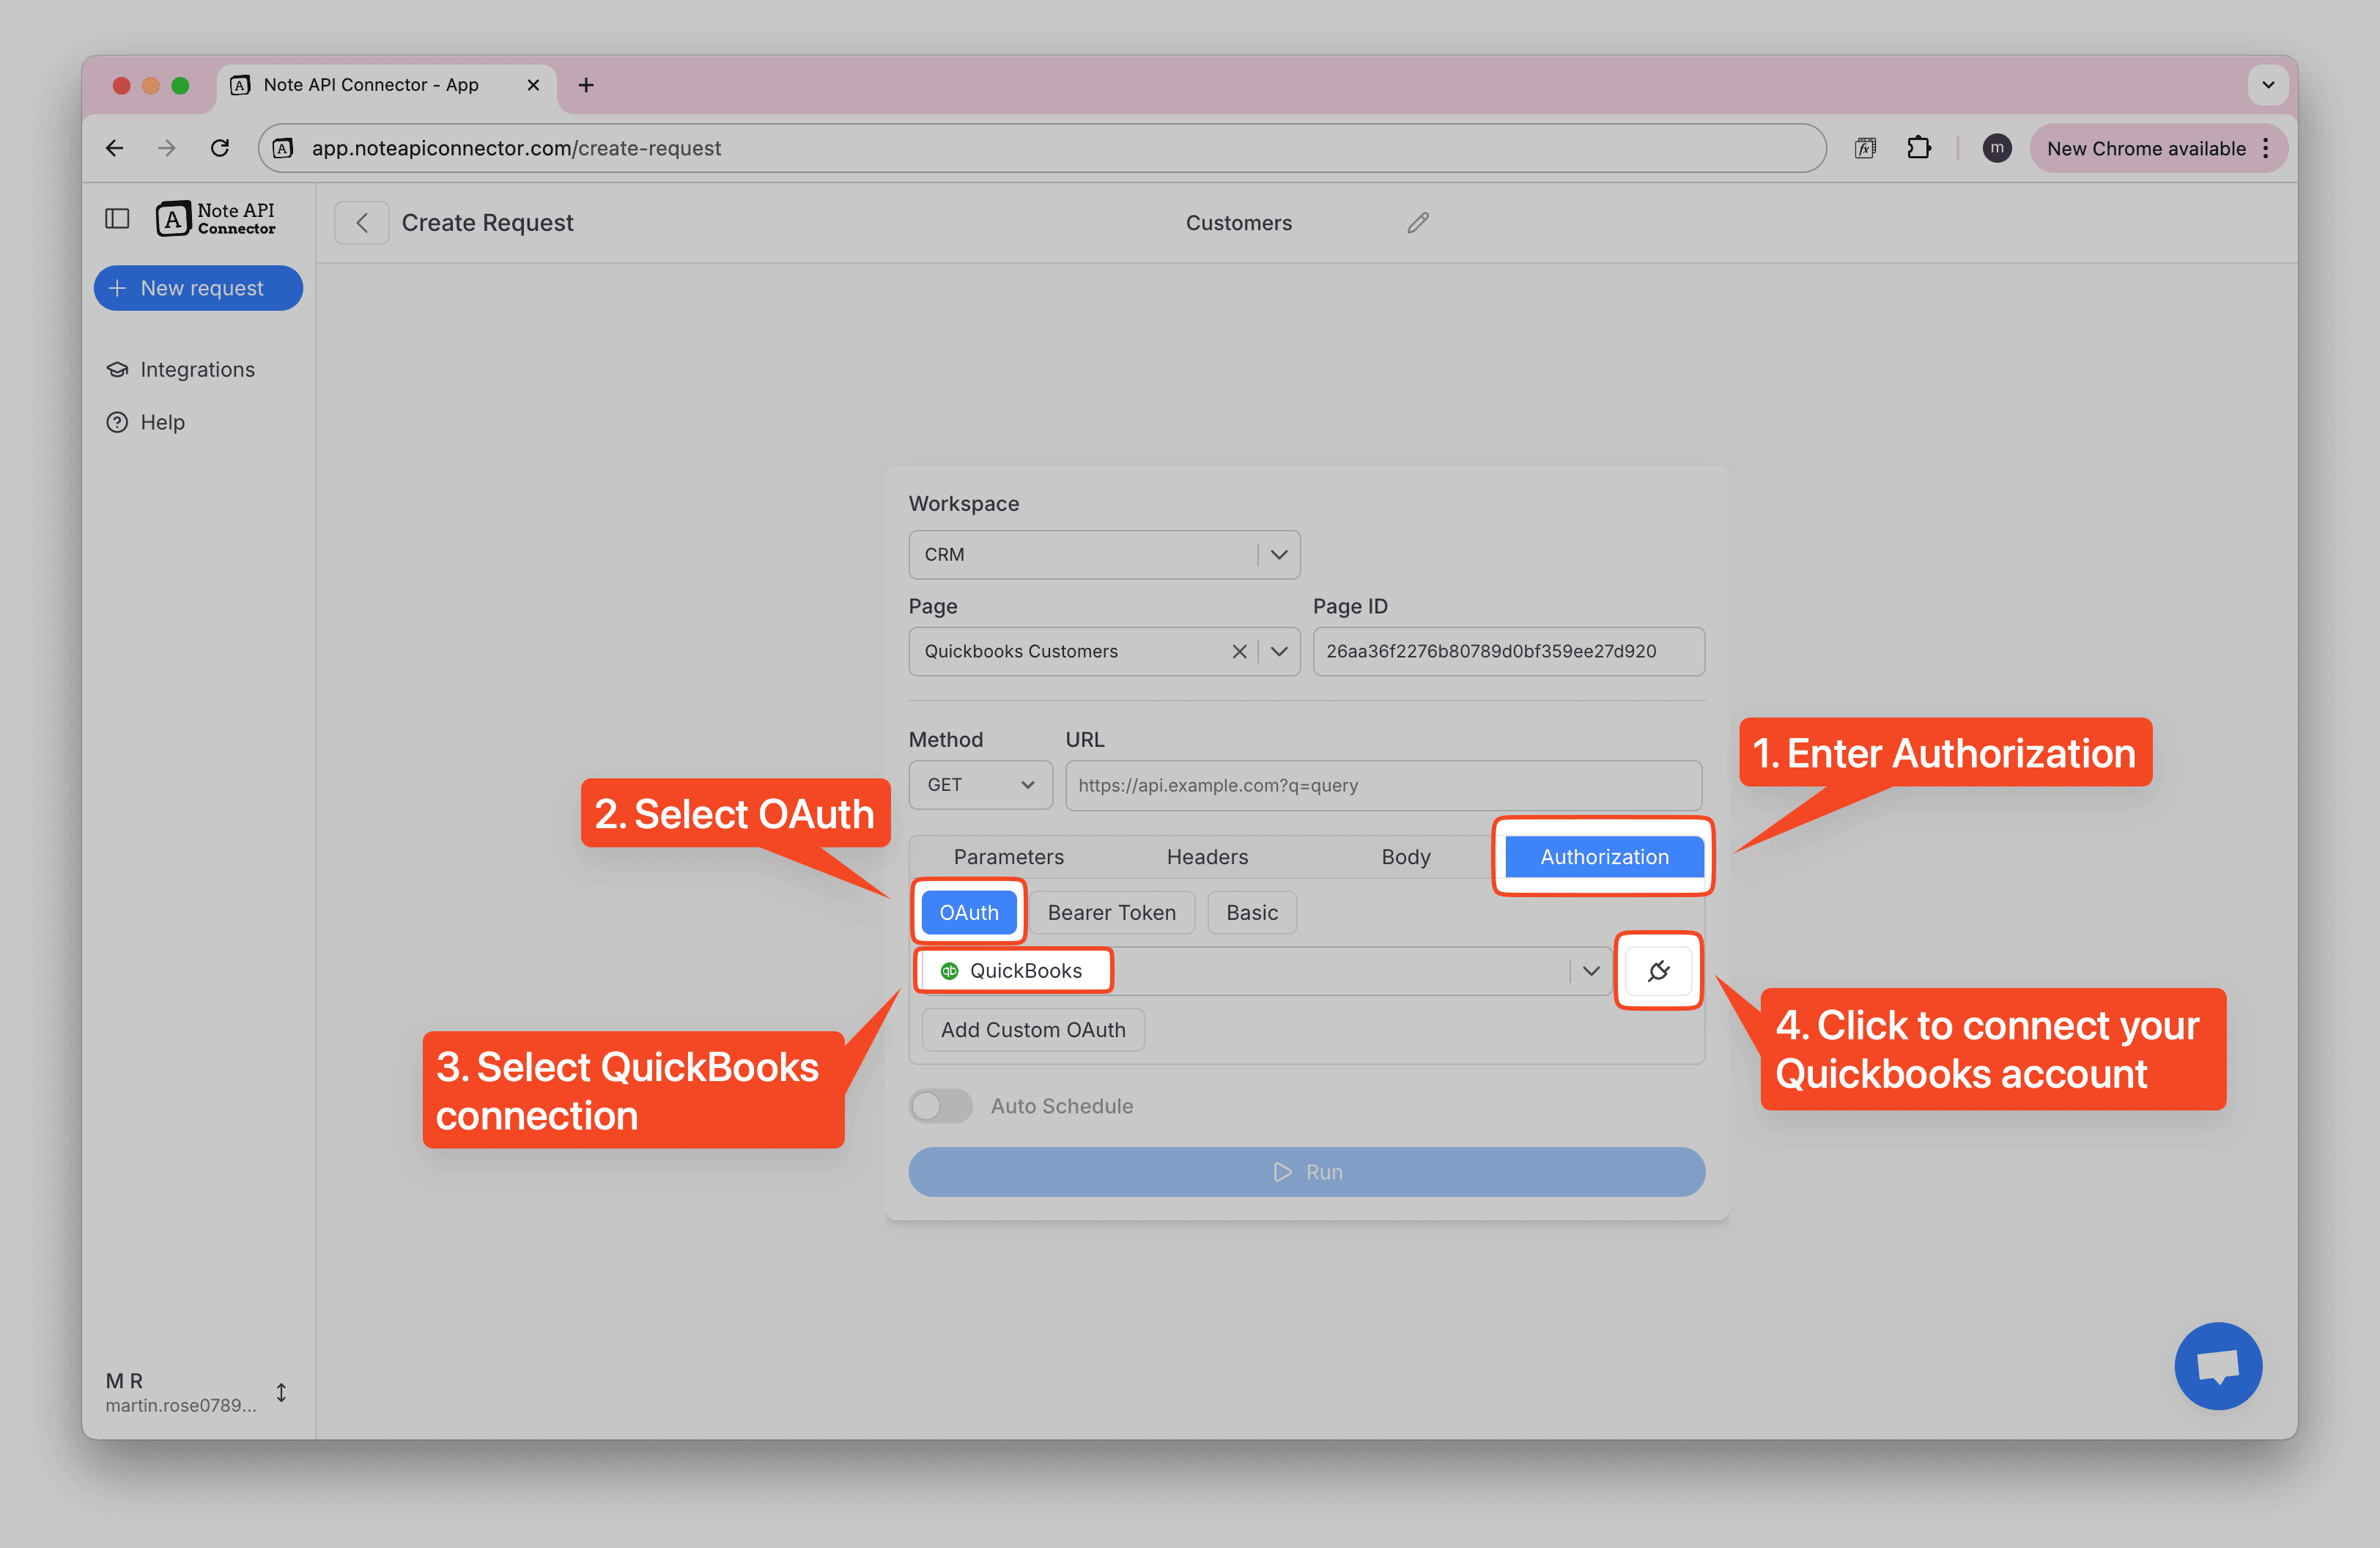Click the site info icon in address bar
This screenshot has height=1548, width=2380.
(x=284, y=148)
